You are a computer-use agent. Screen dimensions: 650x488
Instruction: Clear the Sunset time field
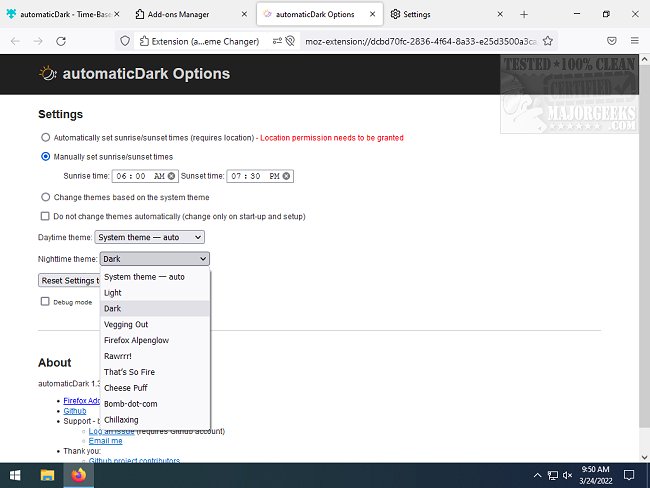click(286, 176)
